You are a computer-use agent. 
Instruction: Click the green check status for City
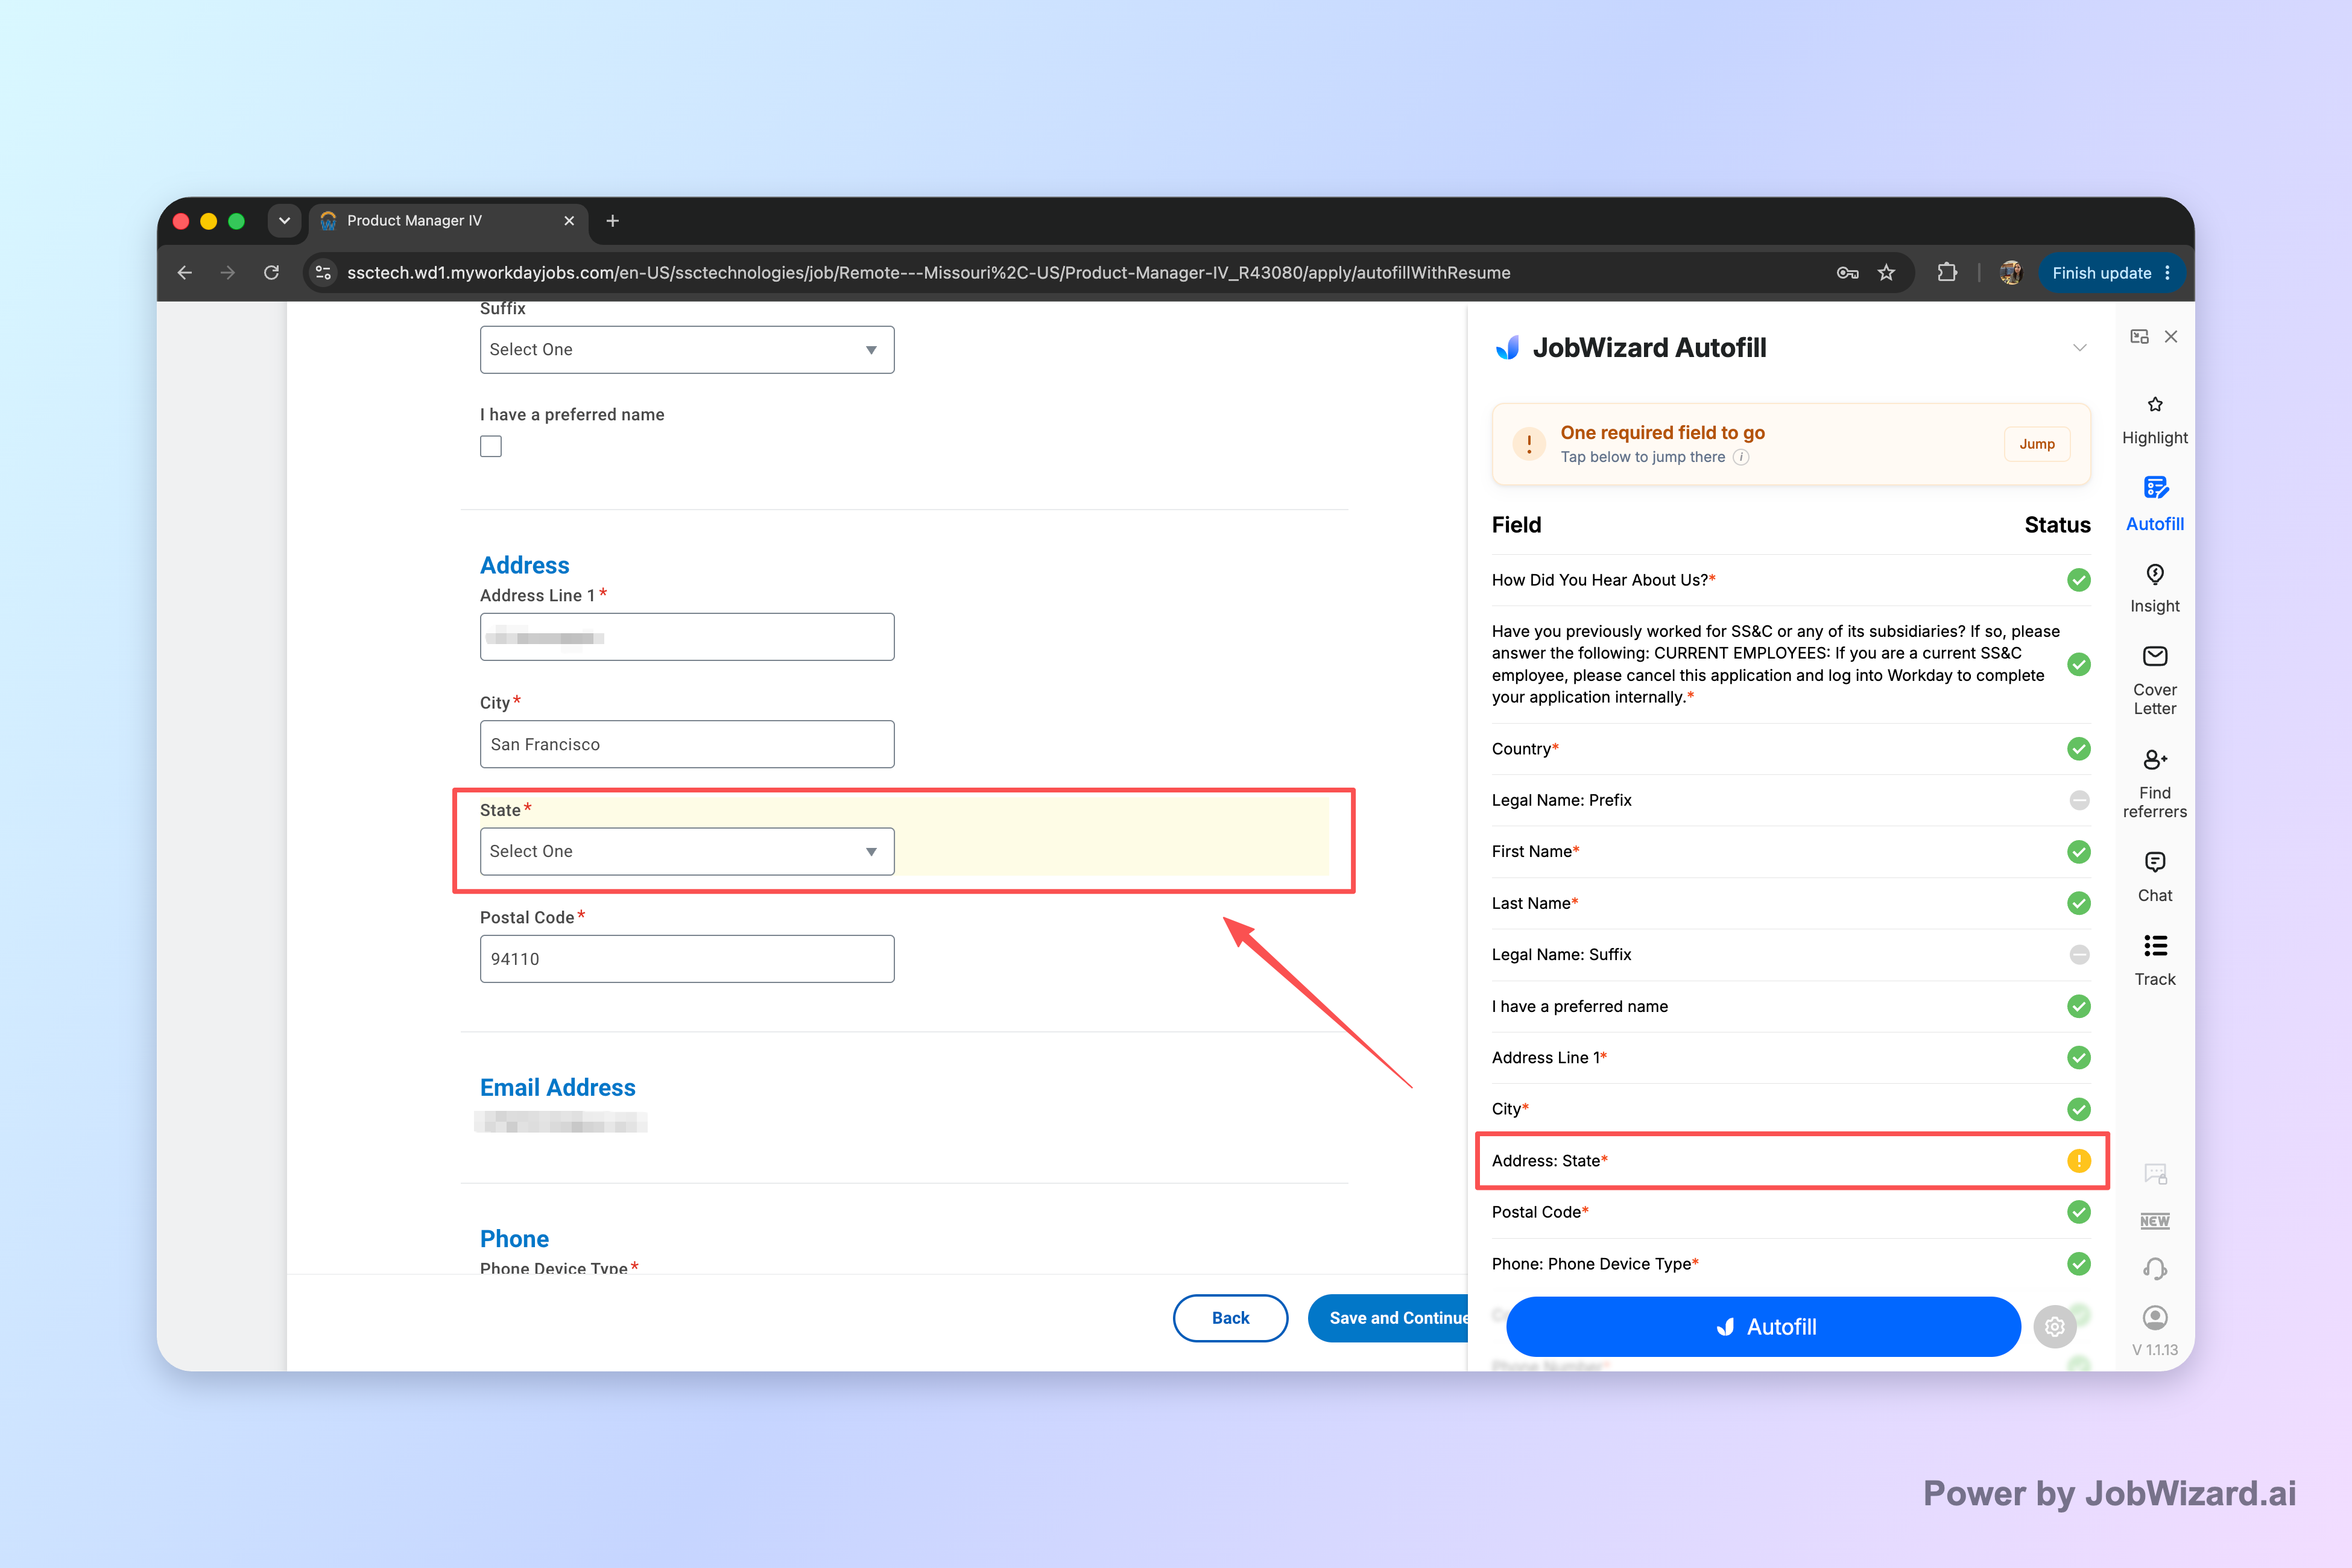point(2079,1109)
